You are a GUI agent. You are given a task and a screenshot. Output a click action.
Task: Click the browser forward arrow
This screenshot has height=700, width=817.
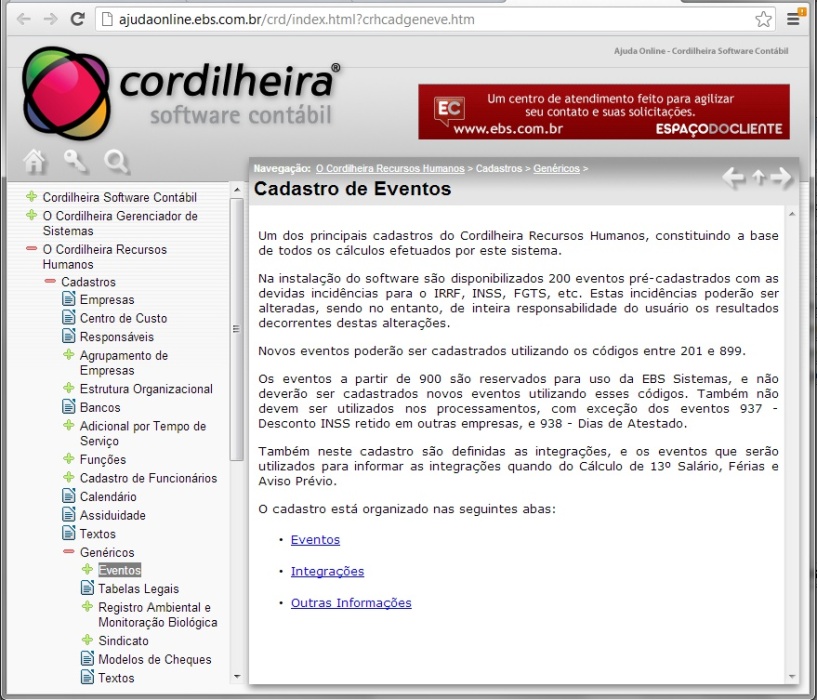click(x=51, y=20)
